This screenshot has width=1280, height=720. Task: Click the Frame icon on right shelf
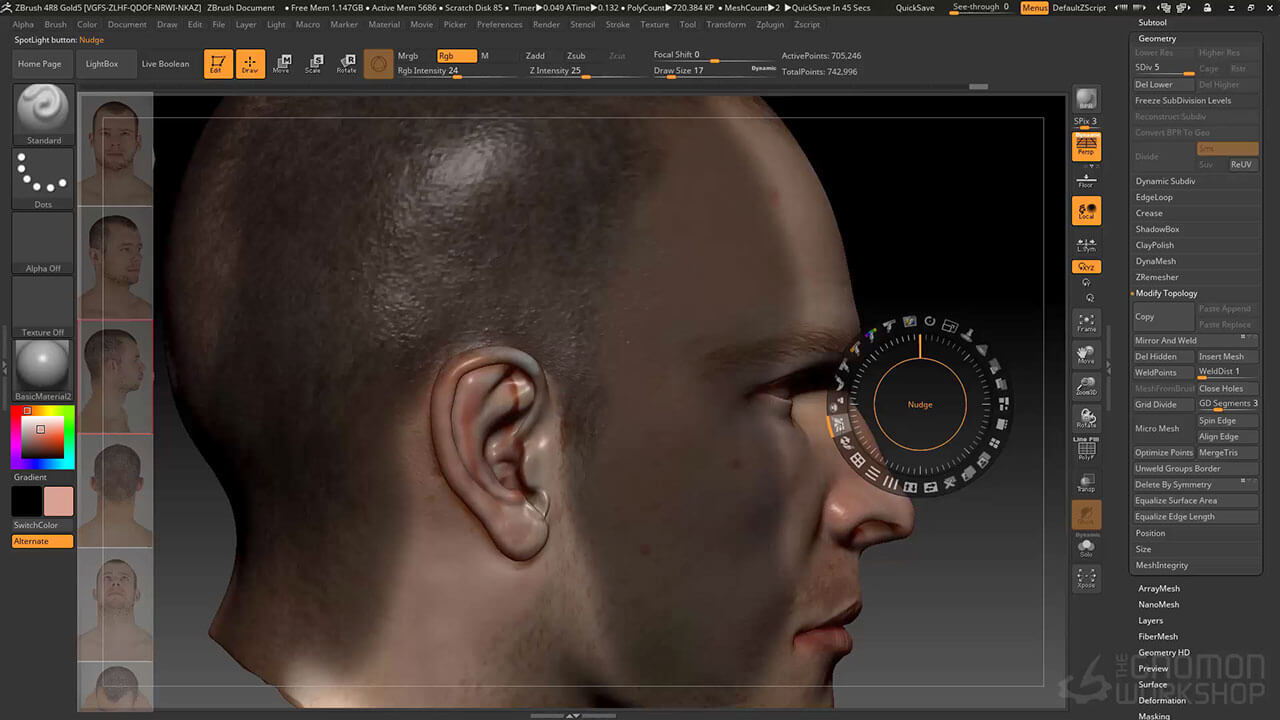(1086, 322)
